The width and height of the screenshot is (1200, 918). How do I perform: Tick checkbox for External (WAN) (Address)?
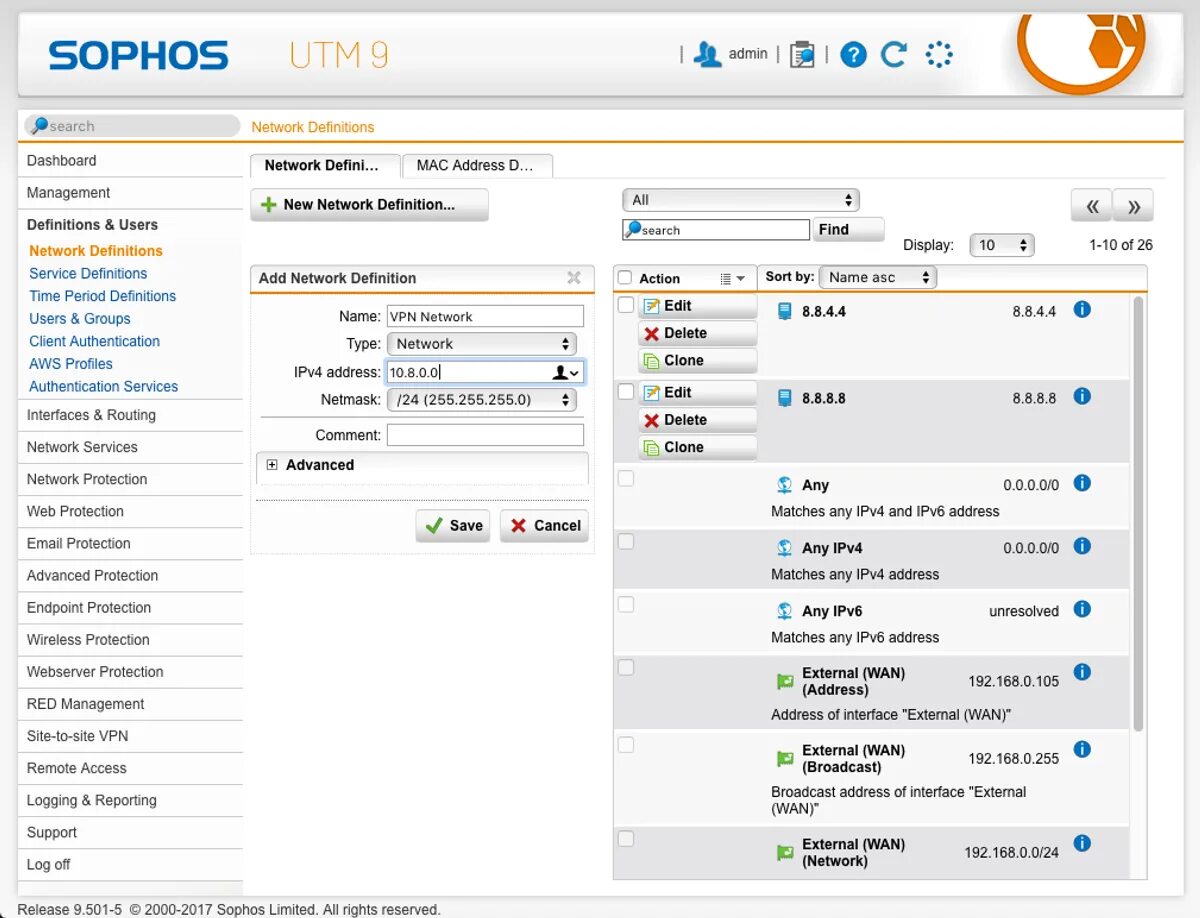626,667
